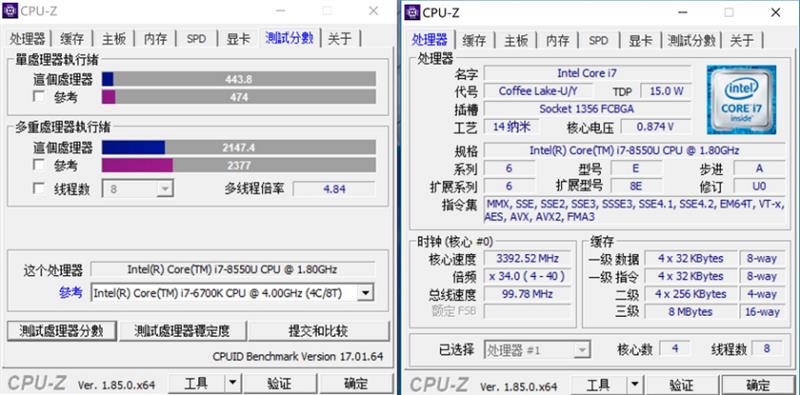Screen dimensions: 800x395
Task: Click 确定 button in left window
Action: [356, 383]
